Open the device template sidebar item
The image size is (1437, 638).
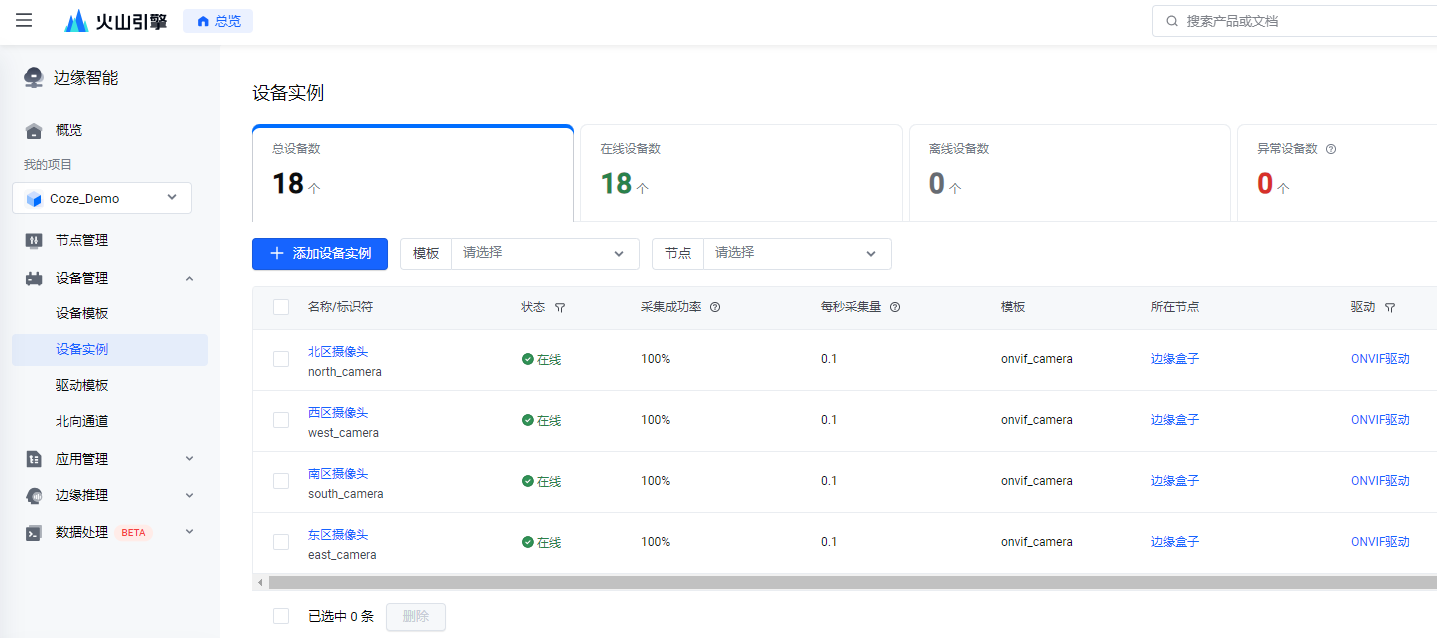82,313
